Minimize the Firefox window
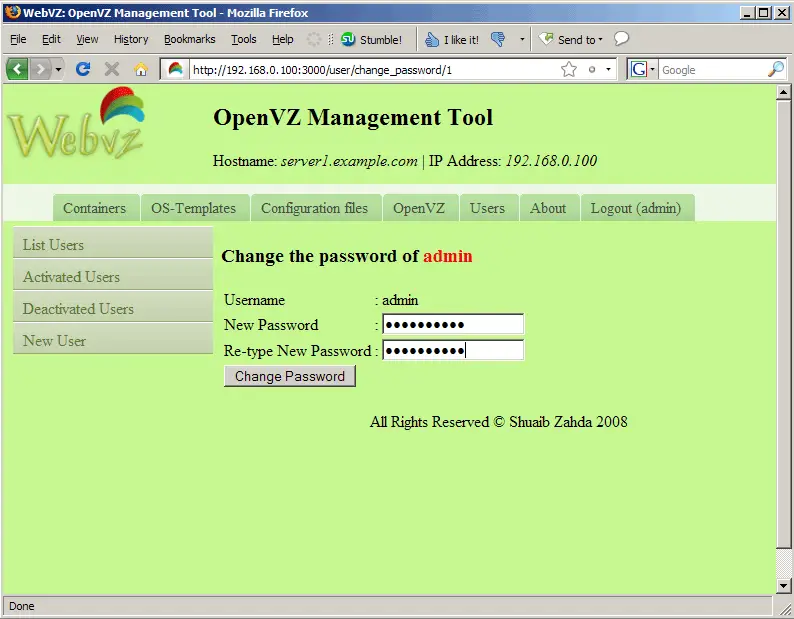 pos(747,12)
